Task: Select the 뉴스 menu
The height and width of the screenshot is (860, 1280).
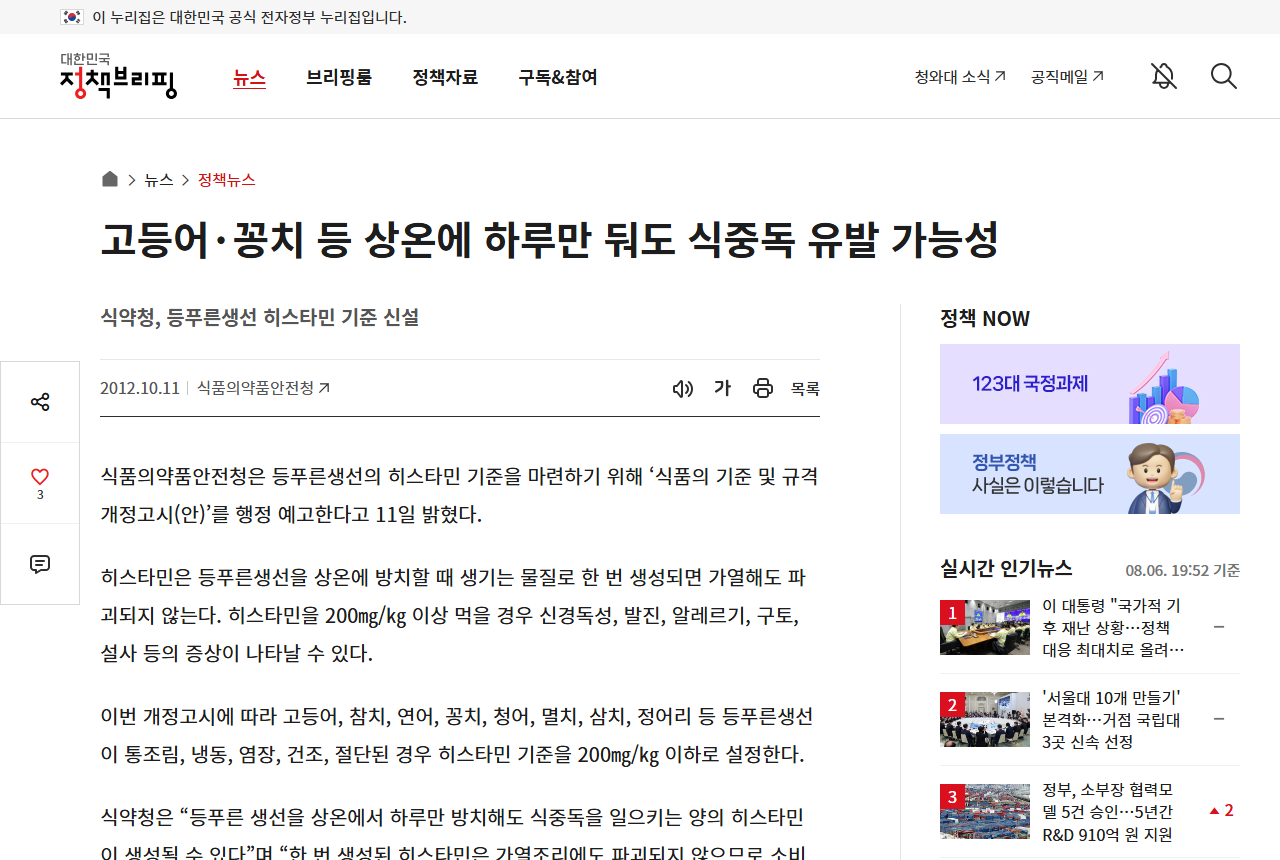Action: (249, 77)
